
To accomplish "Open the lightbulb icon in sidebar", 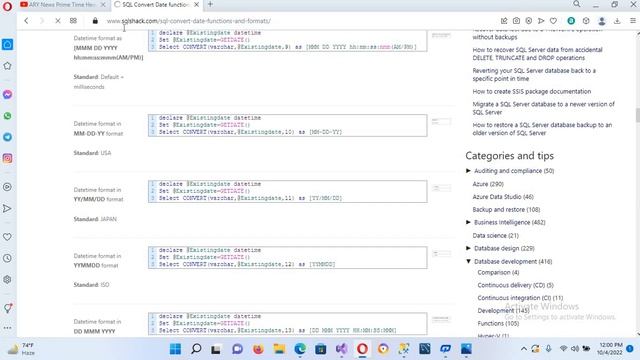I will point(7,309).
